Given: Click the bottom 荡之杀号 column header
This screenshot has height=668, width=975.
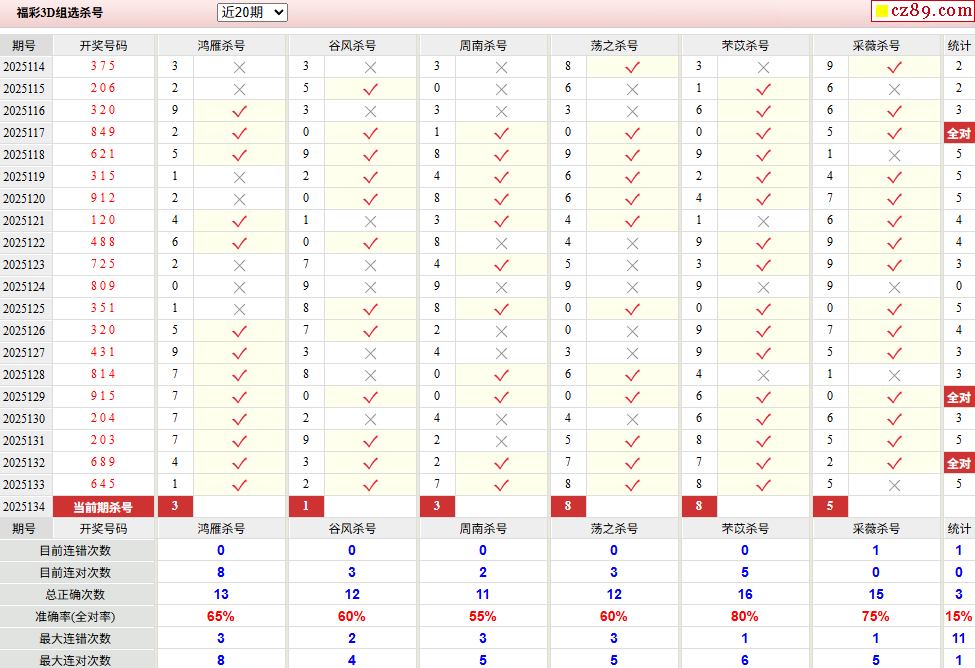Looking at the screenshot, I should pos(614,529).
